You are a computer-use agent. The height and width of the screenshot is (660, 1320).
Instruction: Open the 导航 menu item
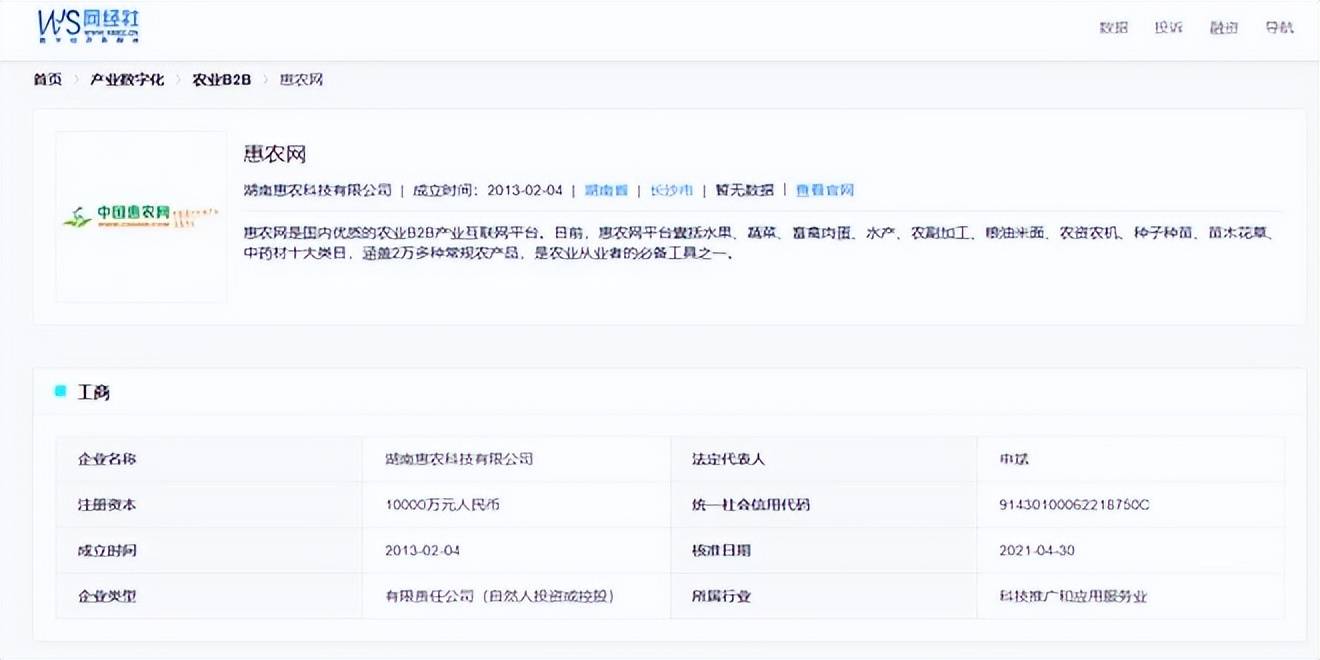tap(1279, 28)
